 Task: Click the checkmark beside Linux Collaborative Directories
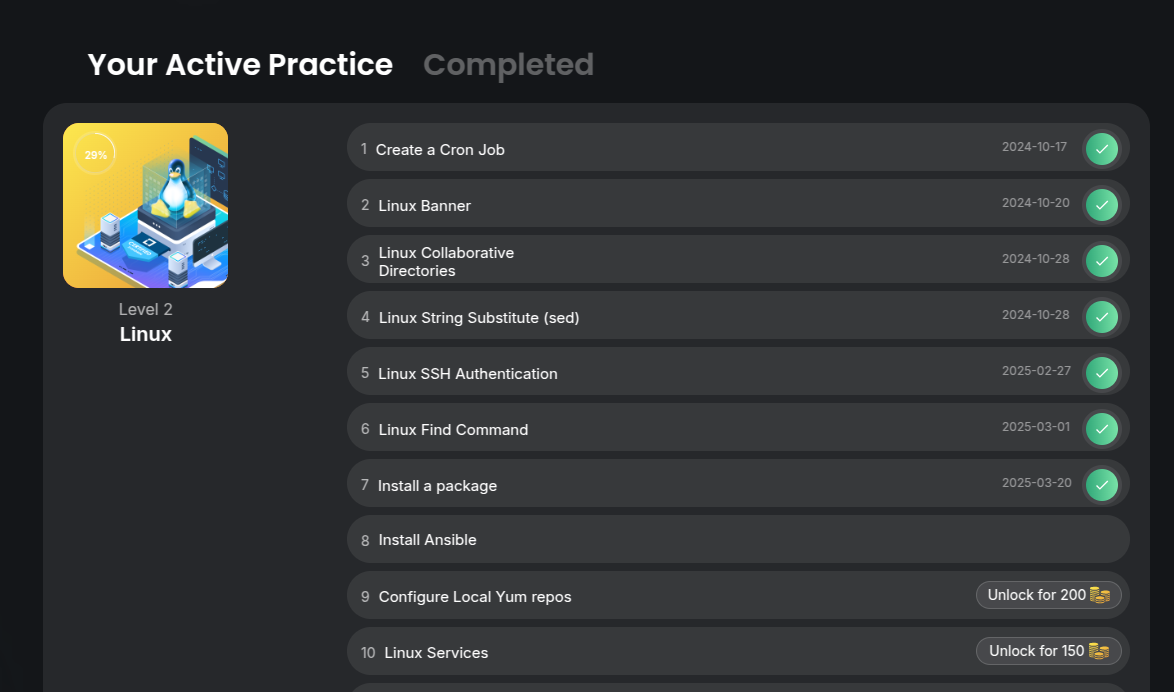(x=1101, y=261)
